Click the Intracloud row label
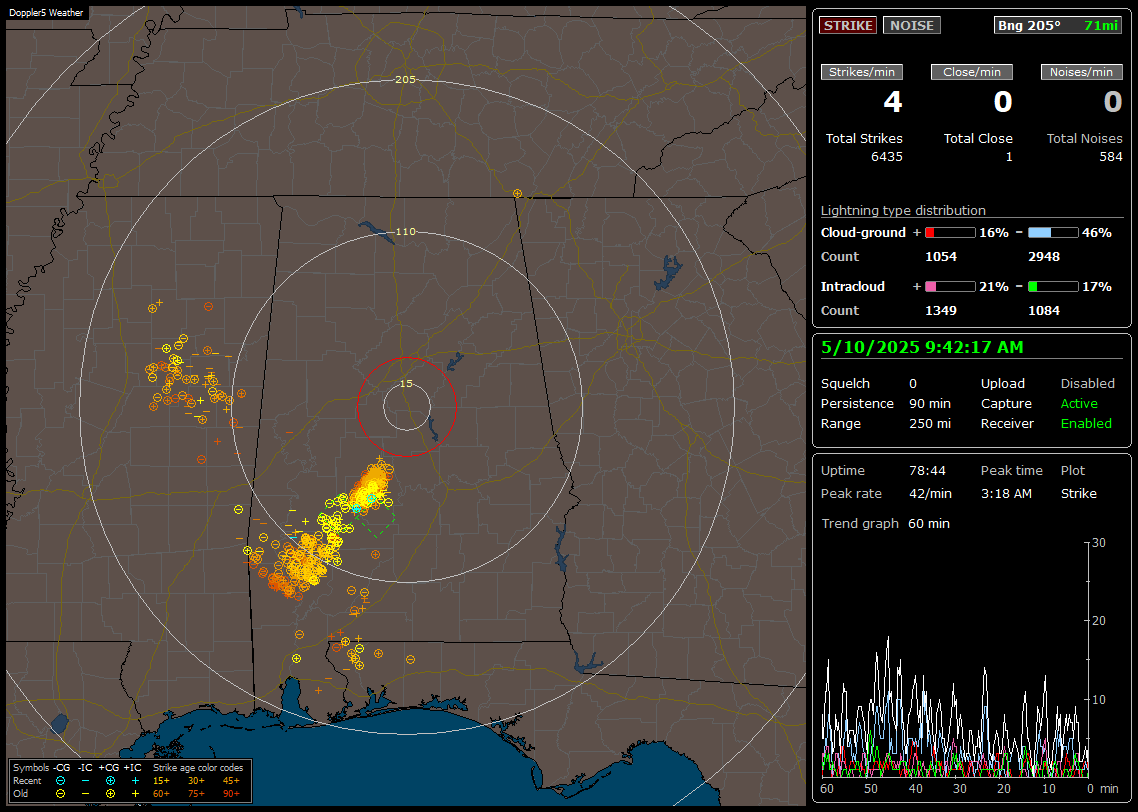1138x812 pixels. (853, 287)
